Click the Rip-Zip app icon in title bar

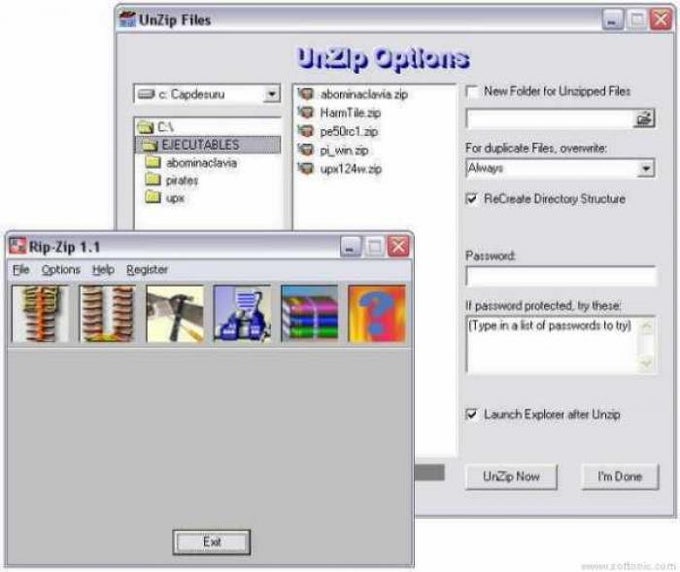click(18, 246)
